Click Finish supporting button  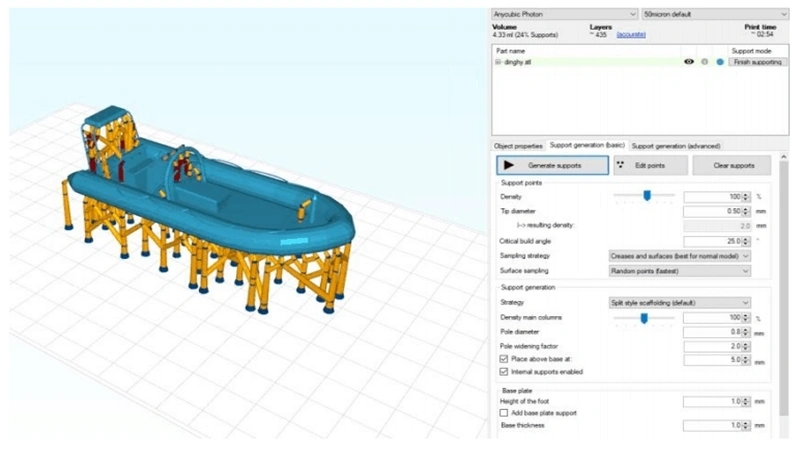pos(758,62)
